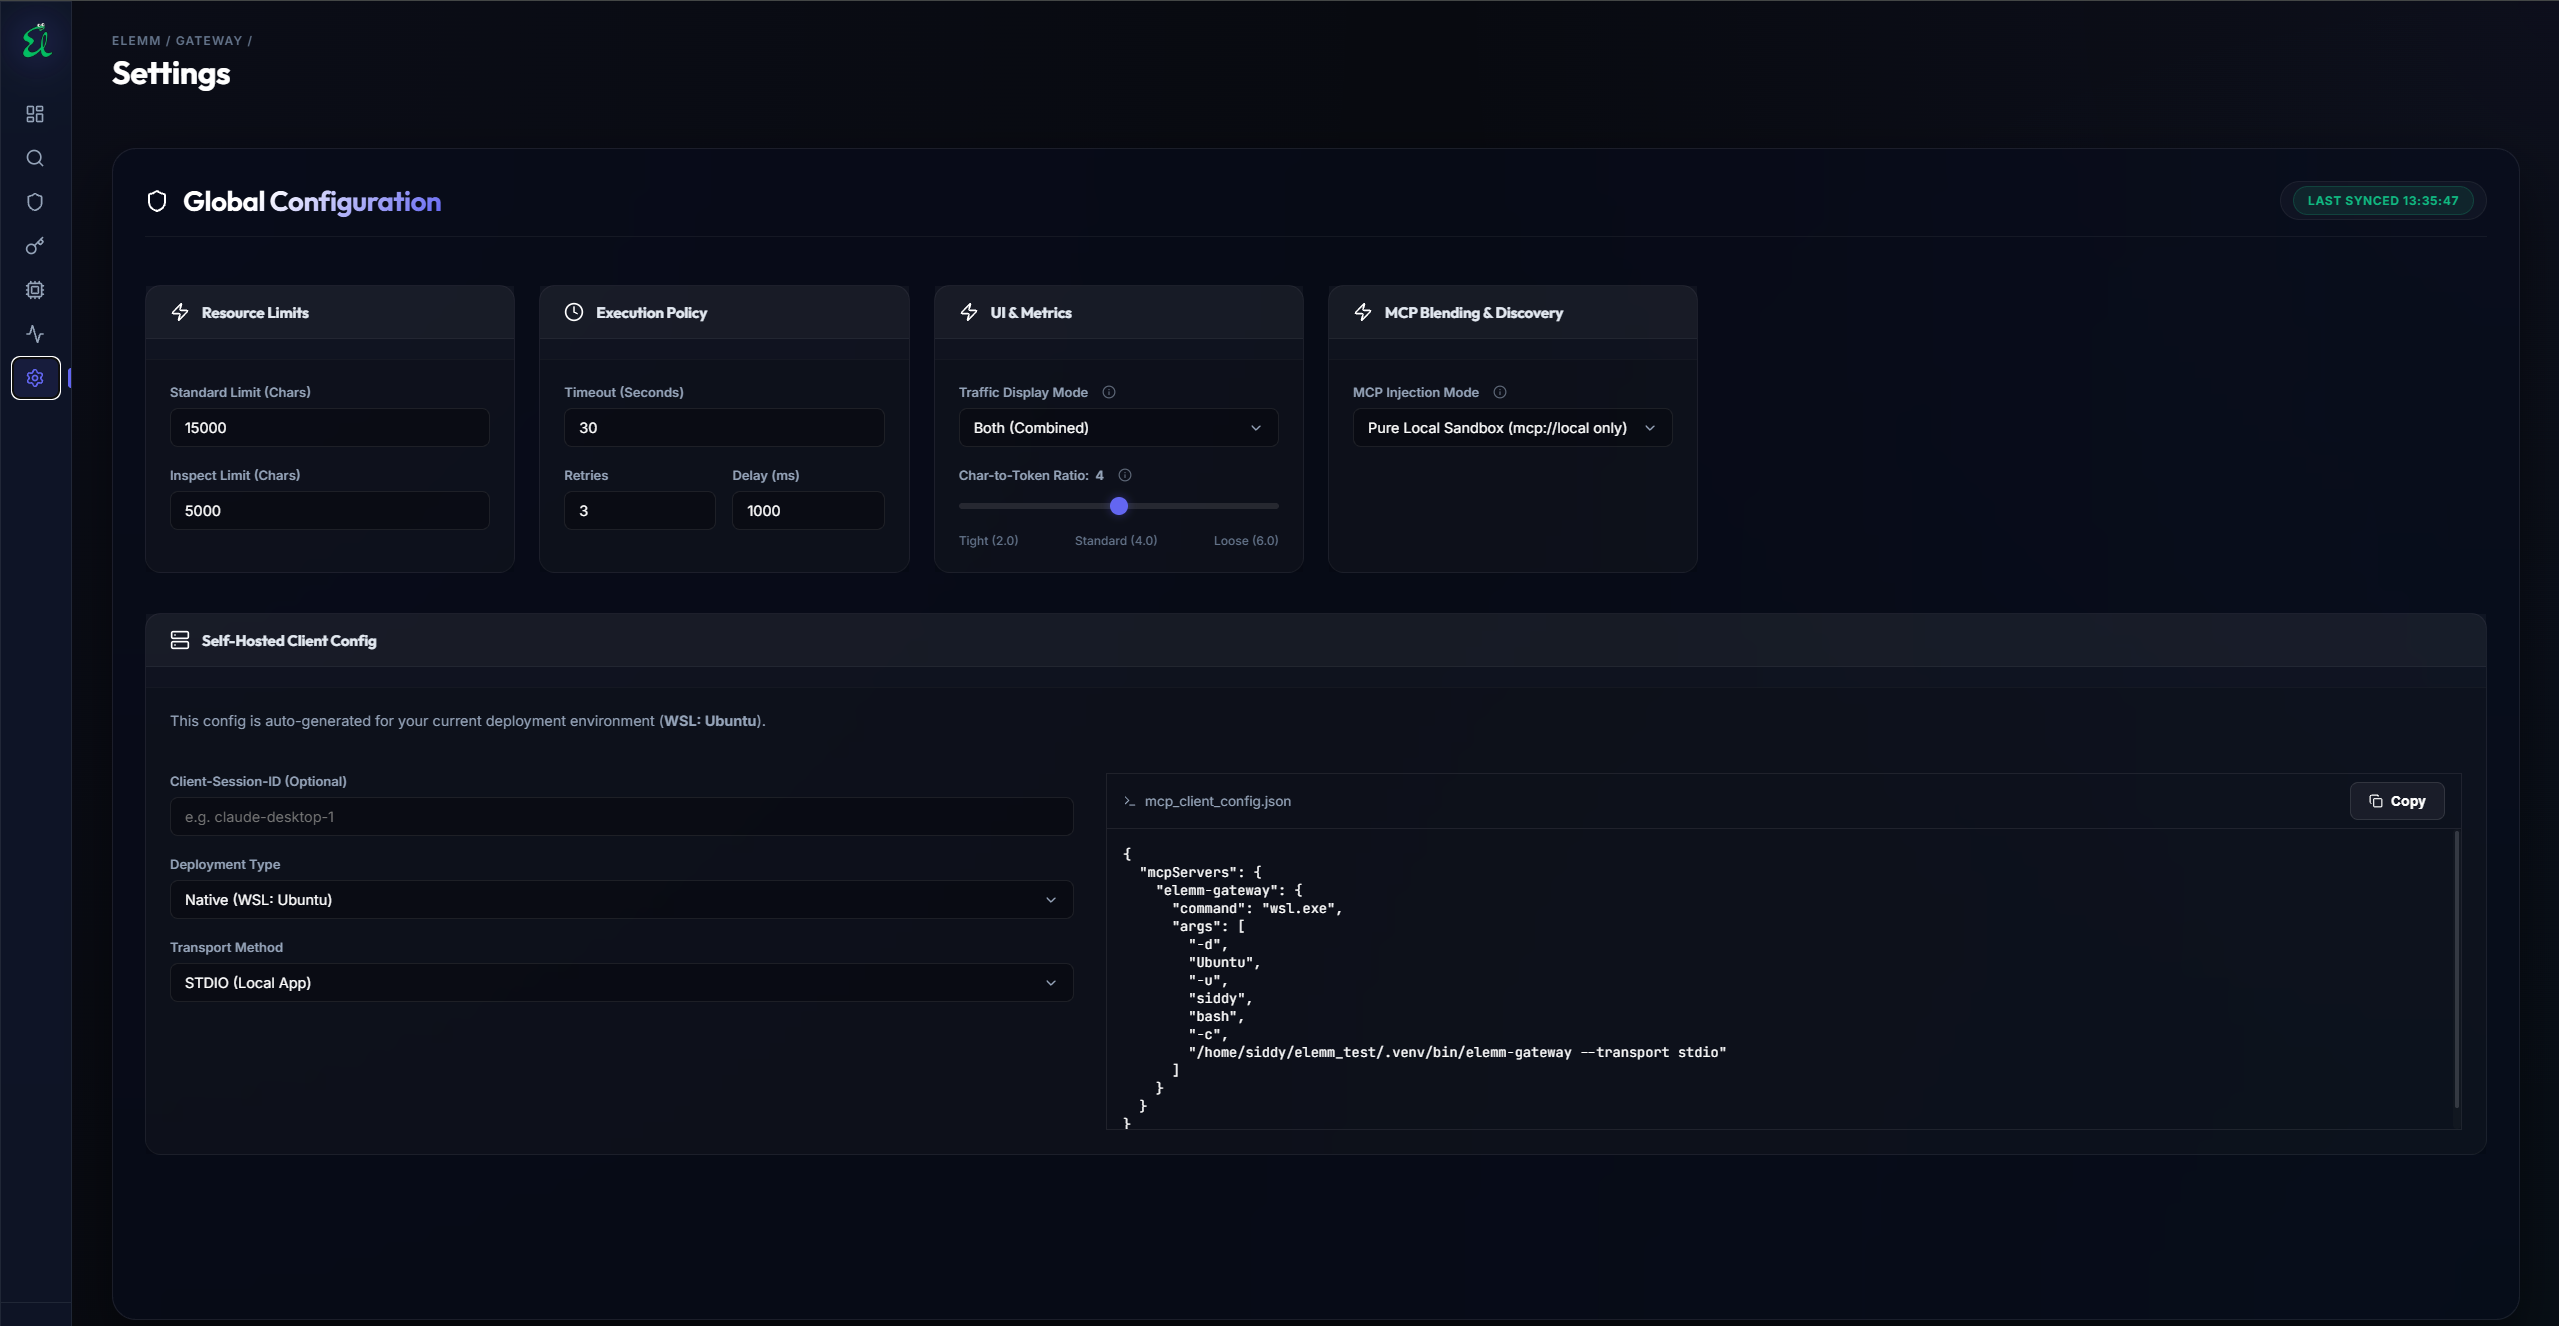Open the MCP Injection Mode dropdown
2559x1326 pixels.
(1512, 428)
